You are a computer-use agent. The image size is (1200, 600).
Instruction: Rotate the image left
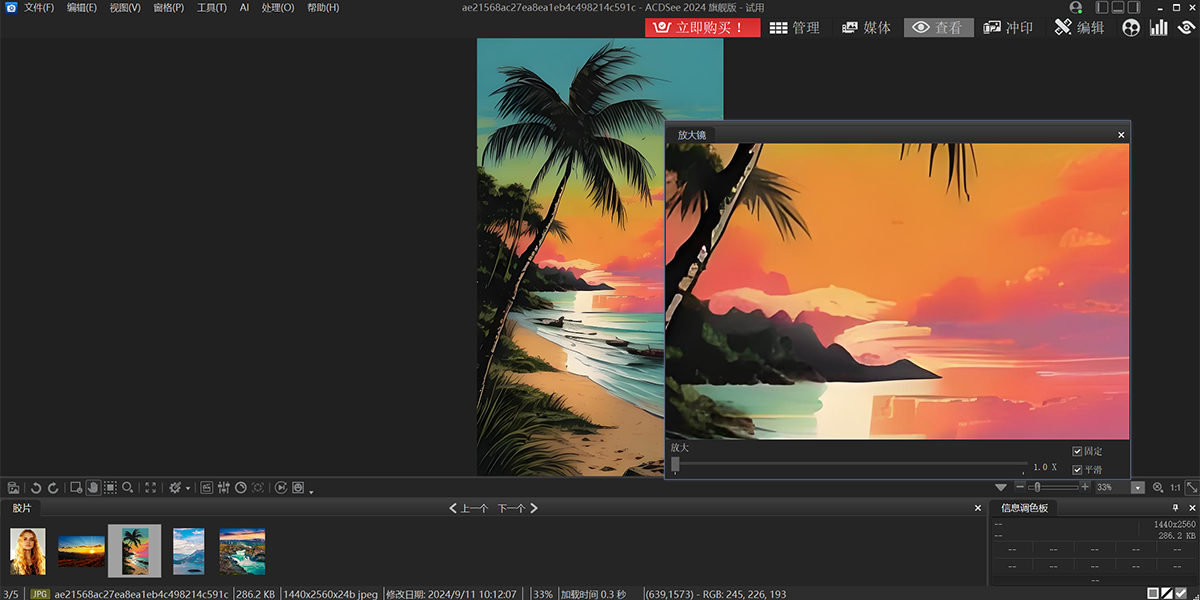click(x=36, y=488)
